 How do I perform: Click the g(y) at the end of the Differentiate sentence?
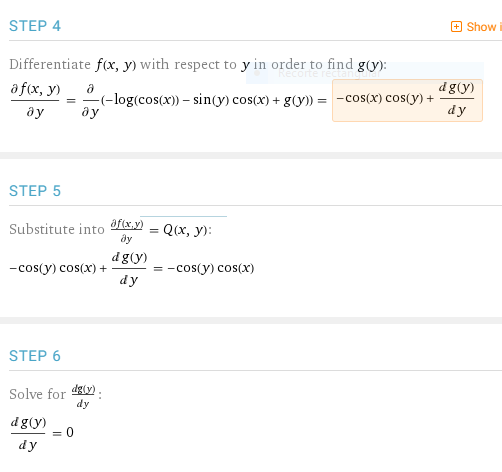tap(370, 65)
